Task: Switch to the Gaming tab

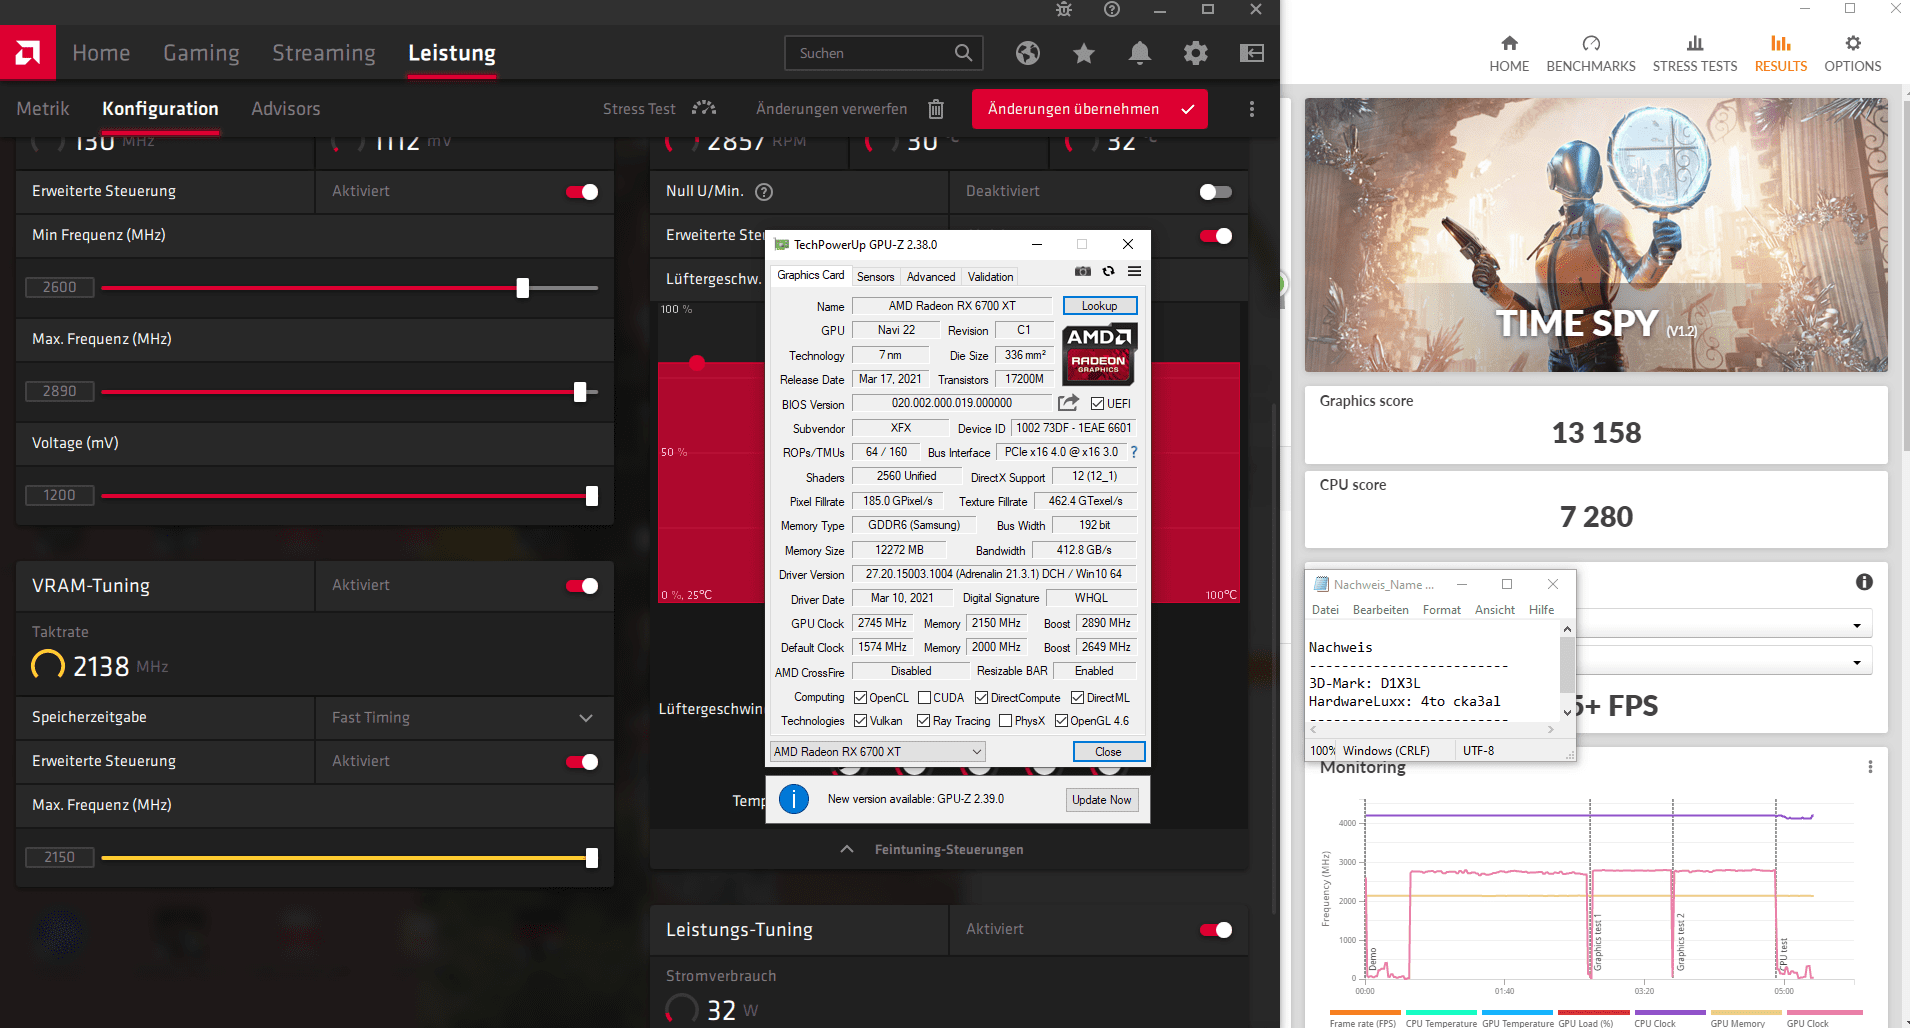Action: (x=201, y=53)
